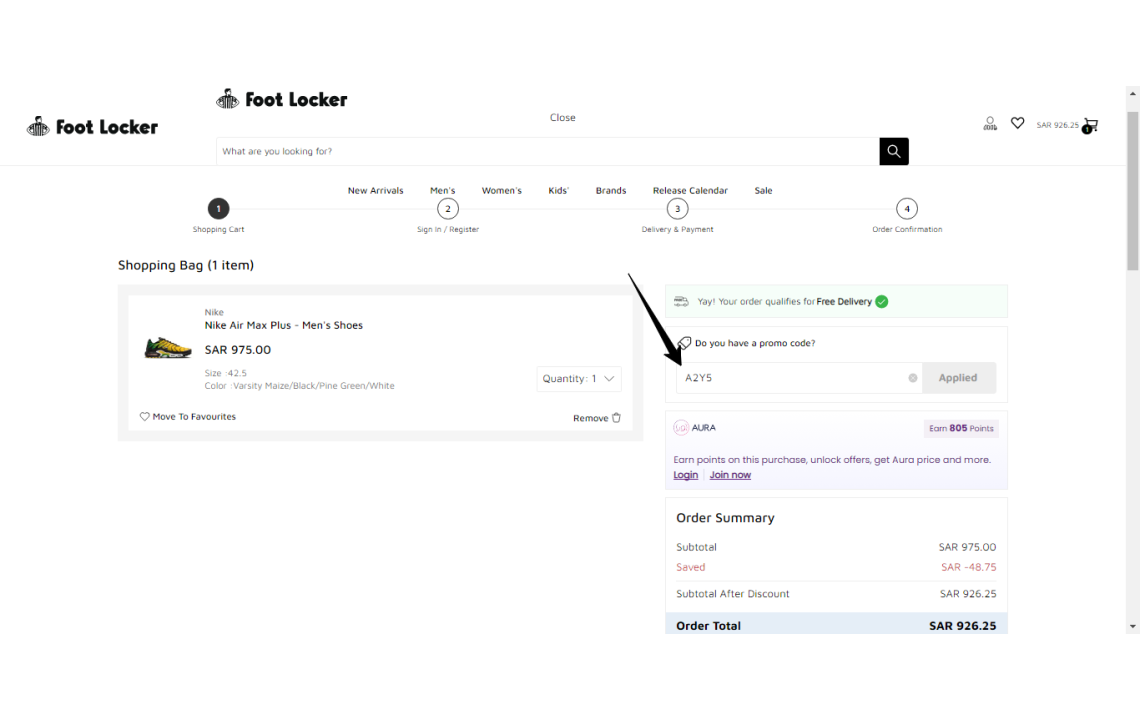Click the Earn 805 Points badge
1140x720 pixels.
961,428
